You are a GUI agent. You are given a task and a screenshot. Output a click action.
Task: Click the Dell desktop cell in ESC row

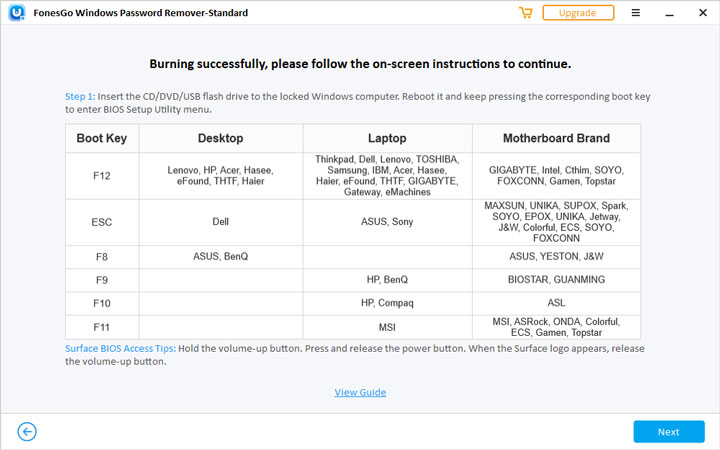point(220,222)
